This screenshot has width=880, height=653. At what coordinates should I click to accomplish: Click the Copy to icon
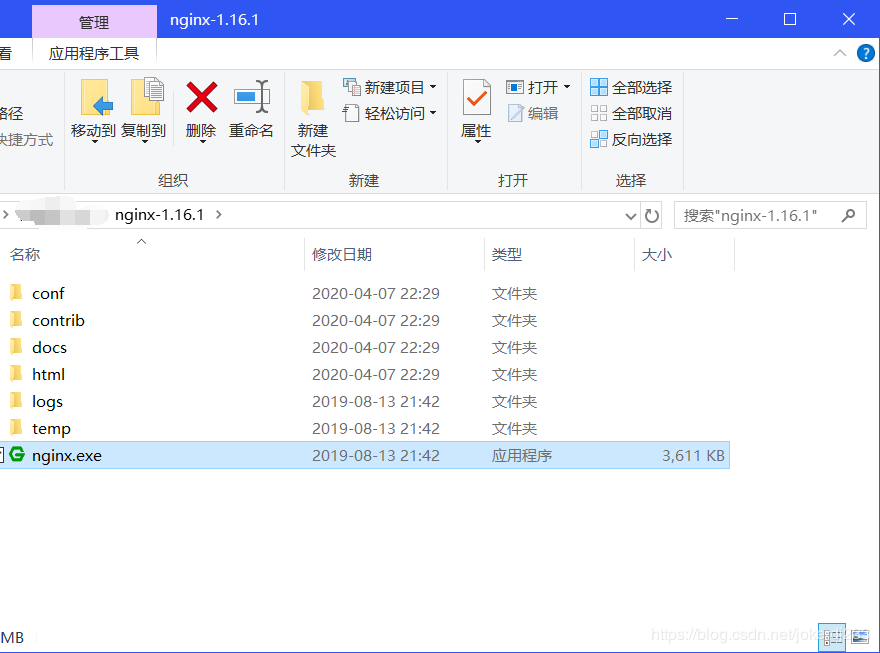tap(146, 96)
